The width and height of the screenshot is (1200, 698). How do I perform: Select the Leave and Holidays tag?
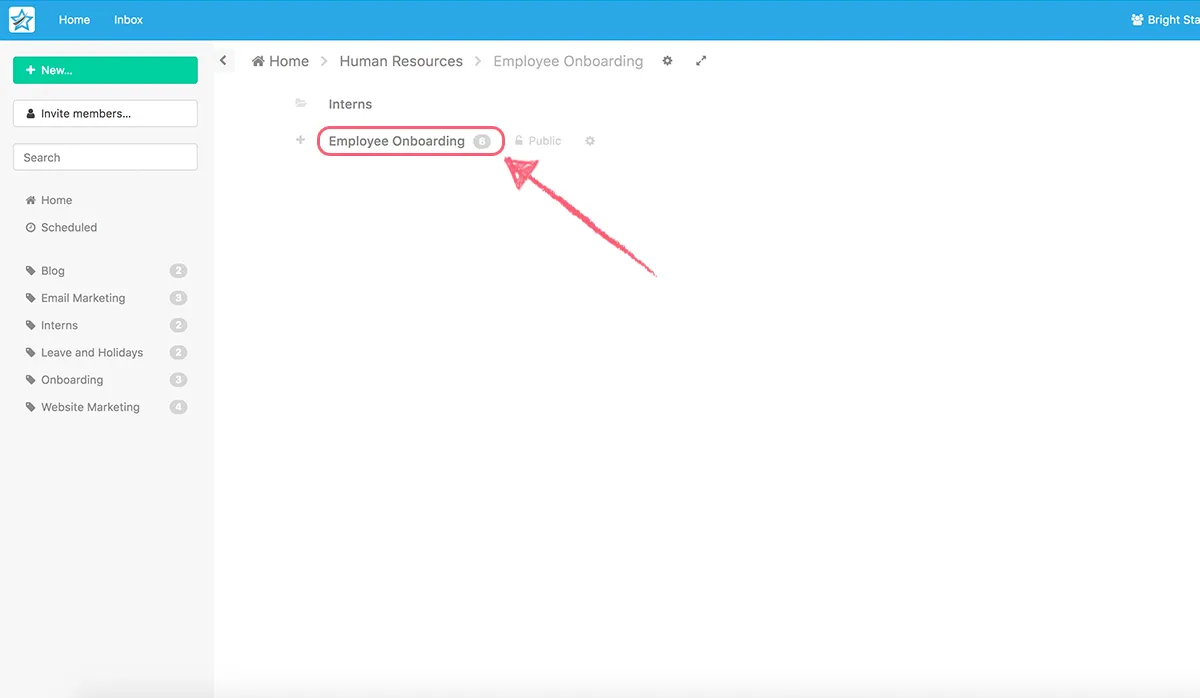(x=84, y=352)
